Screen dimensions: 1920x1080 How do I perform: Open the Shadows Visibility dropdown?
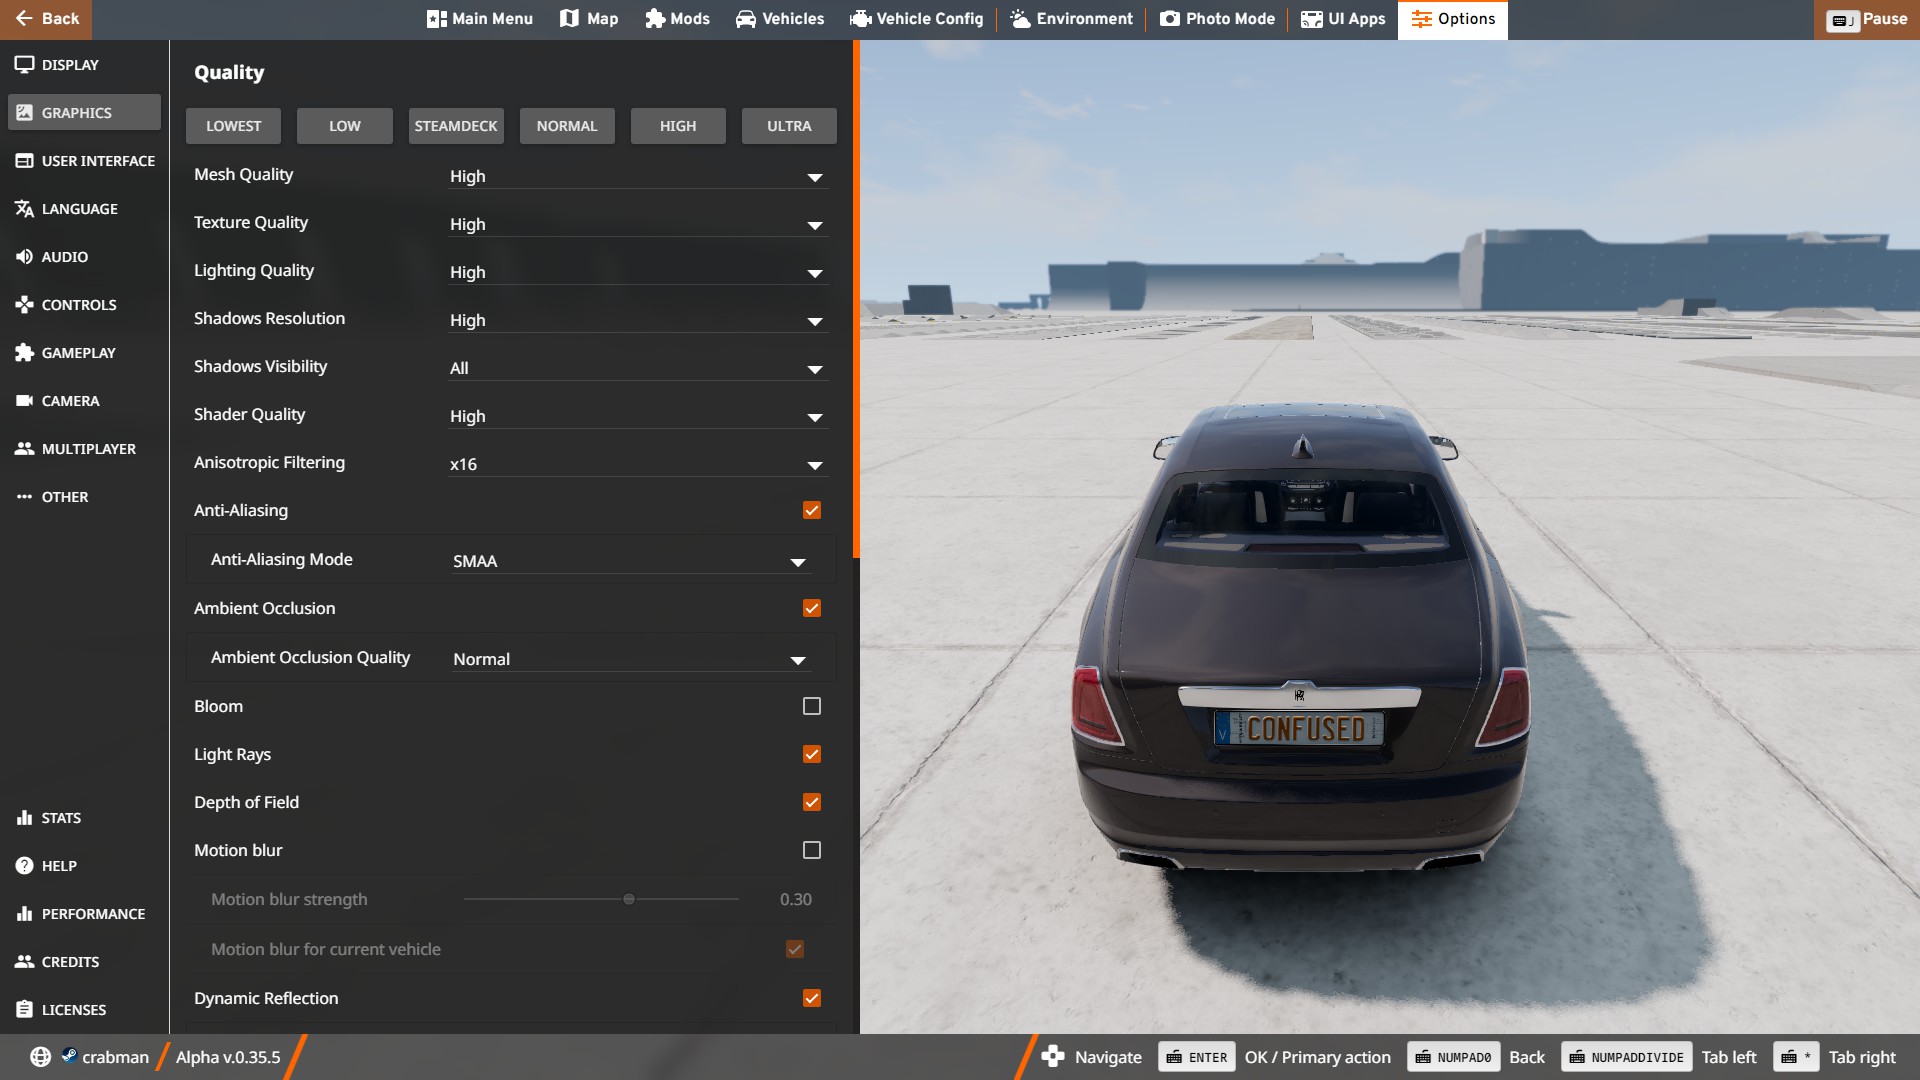[x=638, y=368]
